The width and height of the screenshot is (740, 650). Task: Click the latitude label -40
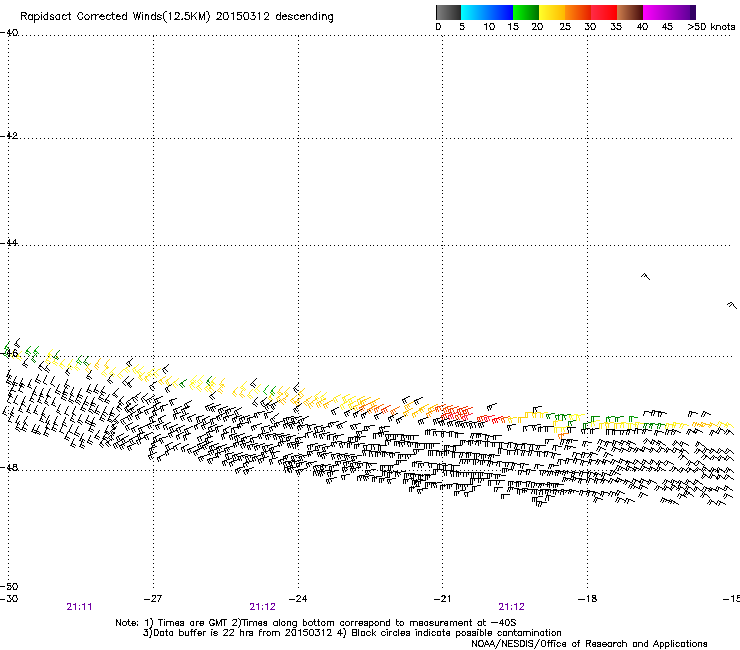[x=9, y=33]
